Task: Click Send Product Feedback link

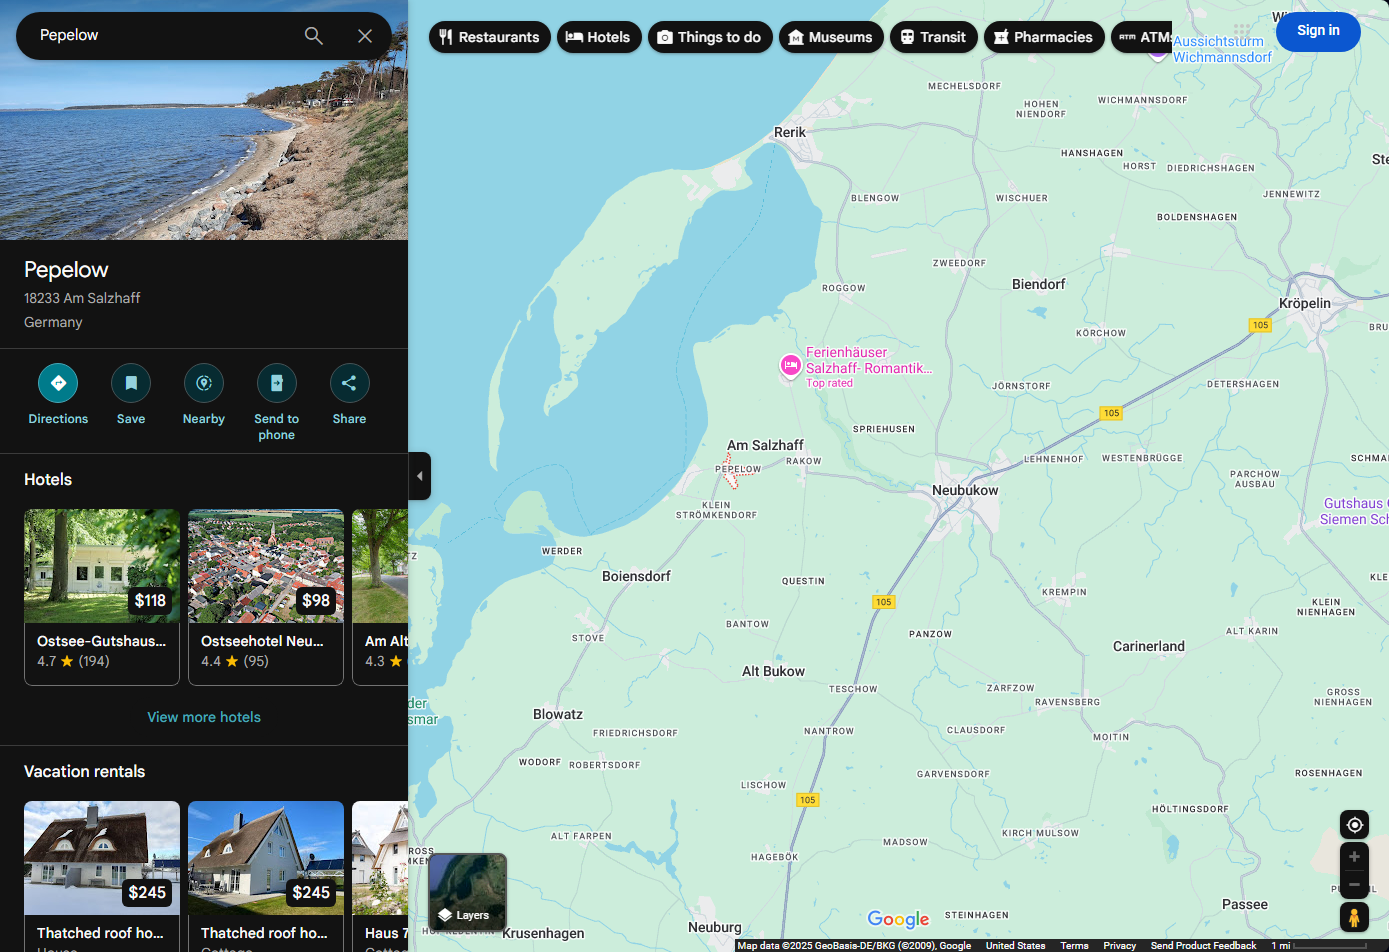Action: click(x=1203, y=945)
